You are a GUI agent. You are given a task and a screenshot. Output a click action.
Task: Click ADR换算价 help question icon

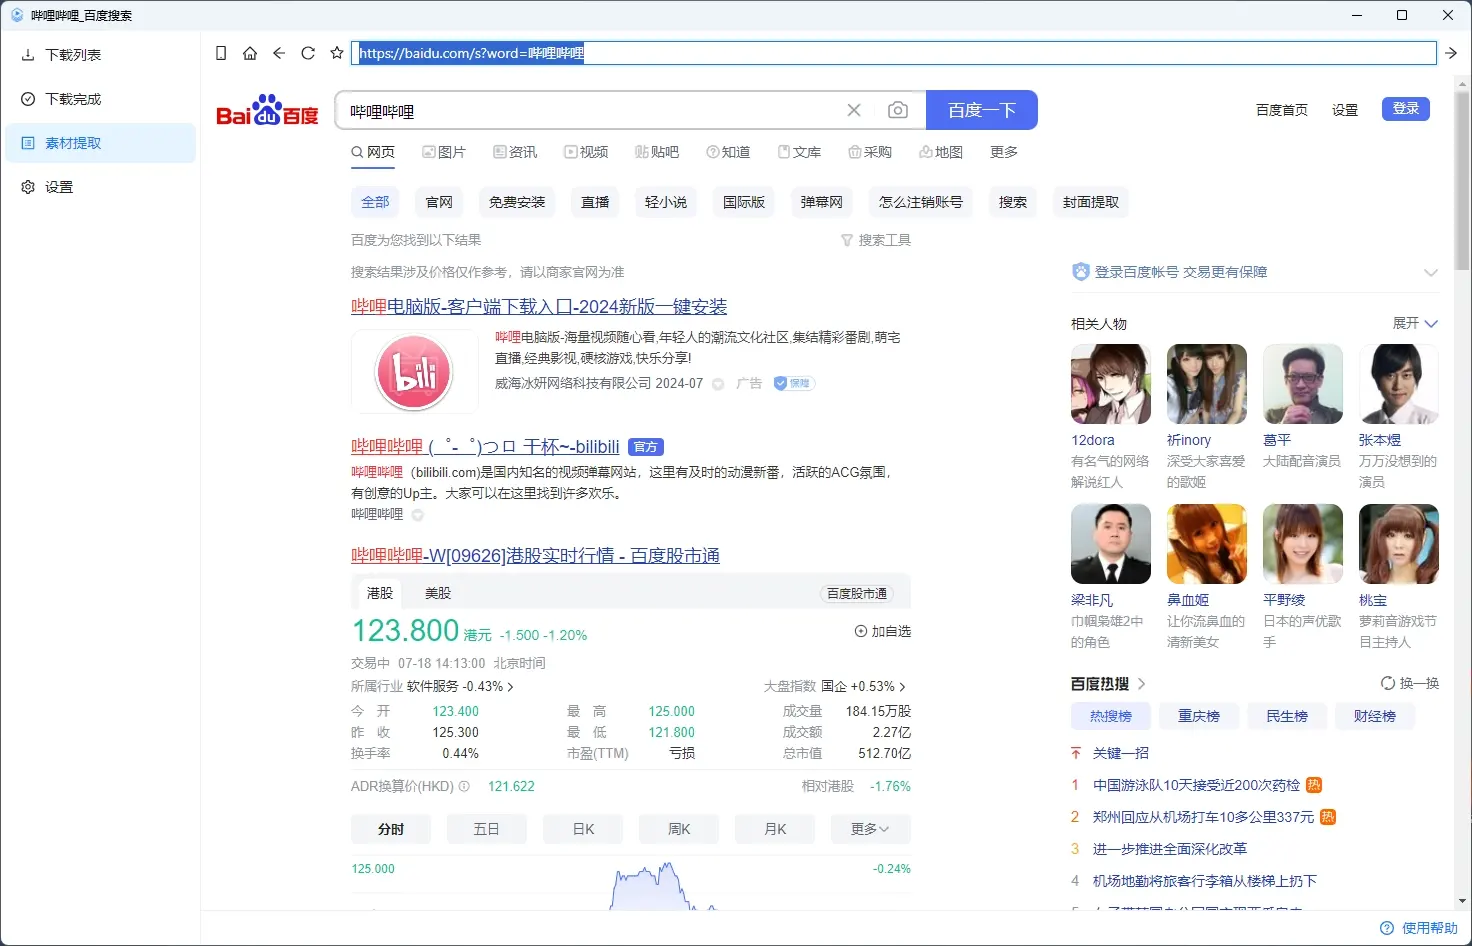(464, 787)
